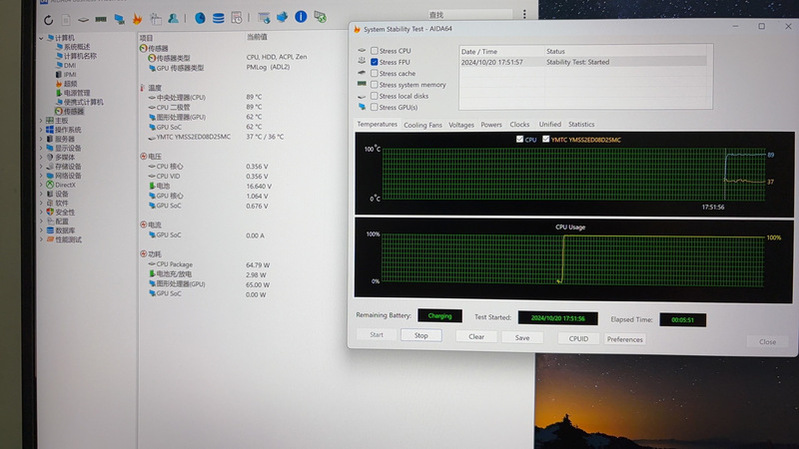Image resolution: width=799 pixels, height=449 pixels.
Task: Click the Stress local disks drive icon
Action: click(362, 96)
